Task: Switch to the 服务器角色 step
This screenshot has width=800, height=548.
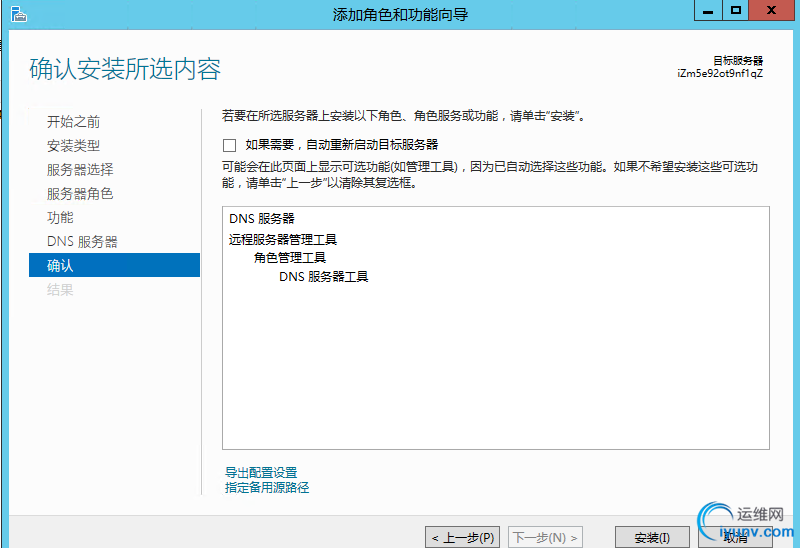Action: [x=80, y=193]
